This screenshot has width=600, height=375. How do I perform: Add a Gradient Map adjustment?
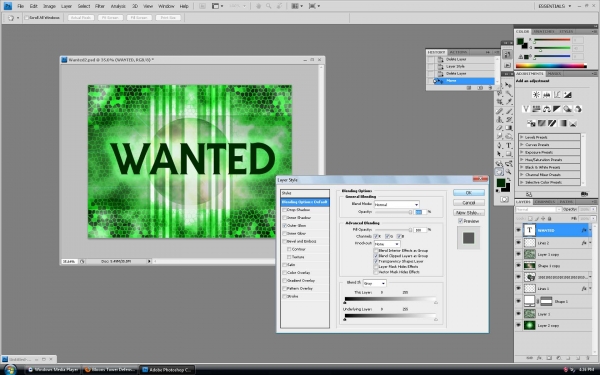[562, 123]
